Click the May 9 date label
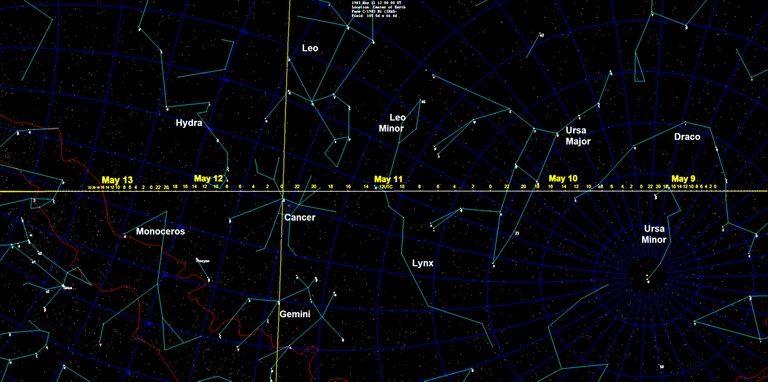The width and height of the screenshot is (768, 382). click(x=683, y=178)
